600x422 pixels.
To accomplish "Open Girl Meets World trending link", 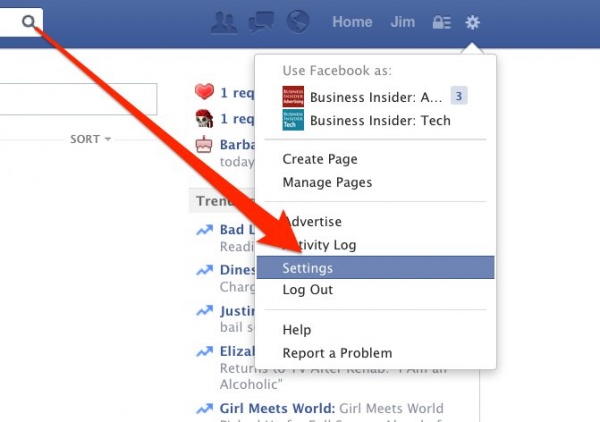I will click(x=277, y=408).
